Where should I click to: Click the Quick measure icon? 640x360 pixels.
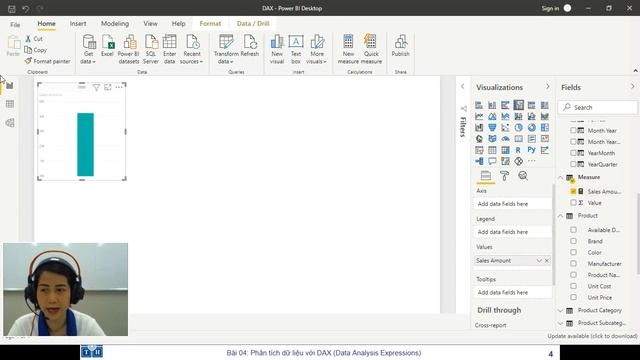tap(371, 49)
